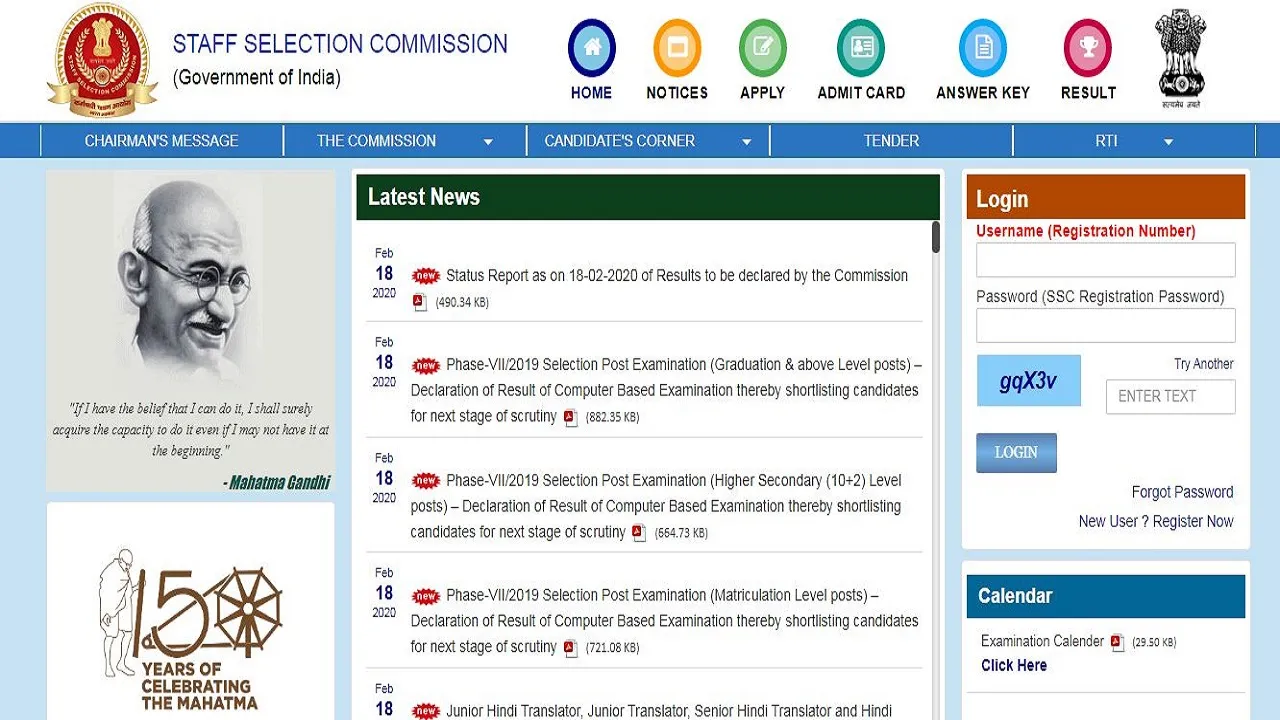Image resolution: width=1280 pixels, height=720 pixels.
Task: Open PDF icon for Matriculation Level result
Action: click(x=570, y=647)
